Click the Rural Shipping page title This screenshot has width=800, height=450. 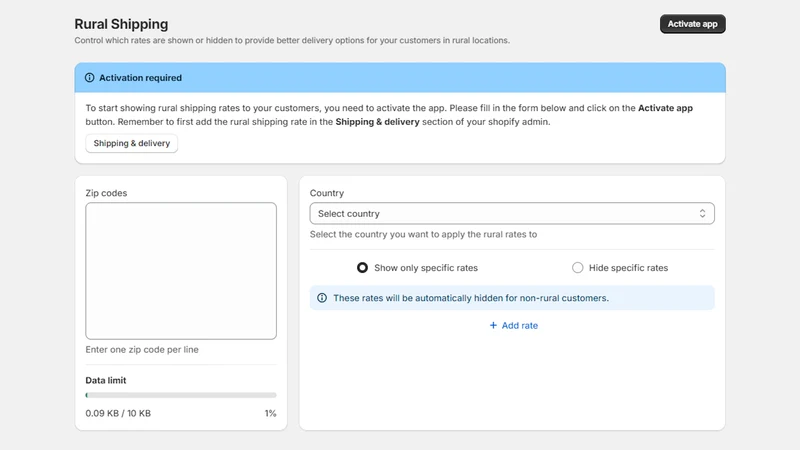coord(121,24)
